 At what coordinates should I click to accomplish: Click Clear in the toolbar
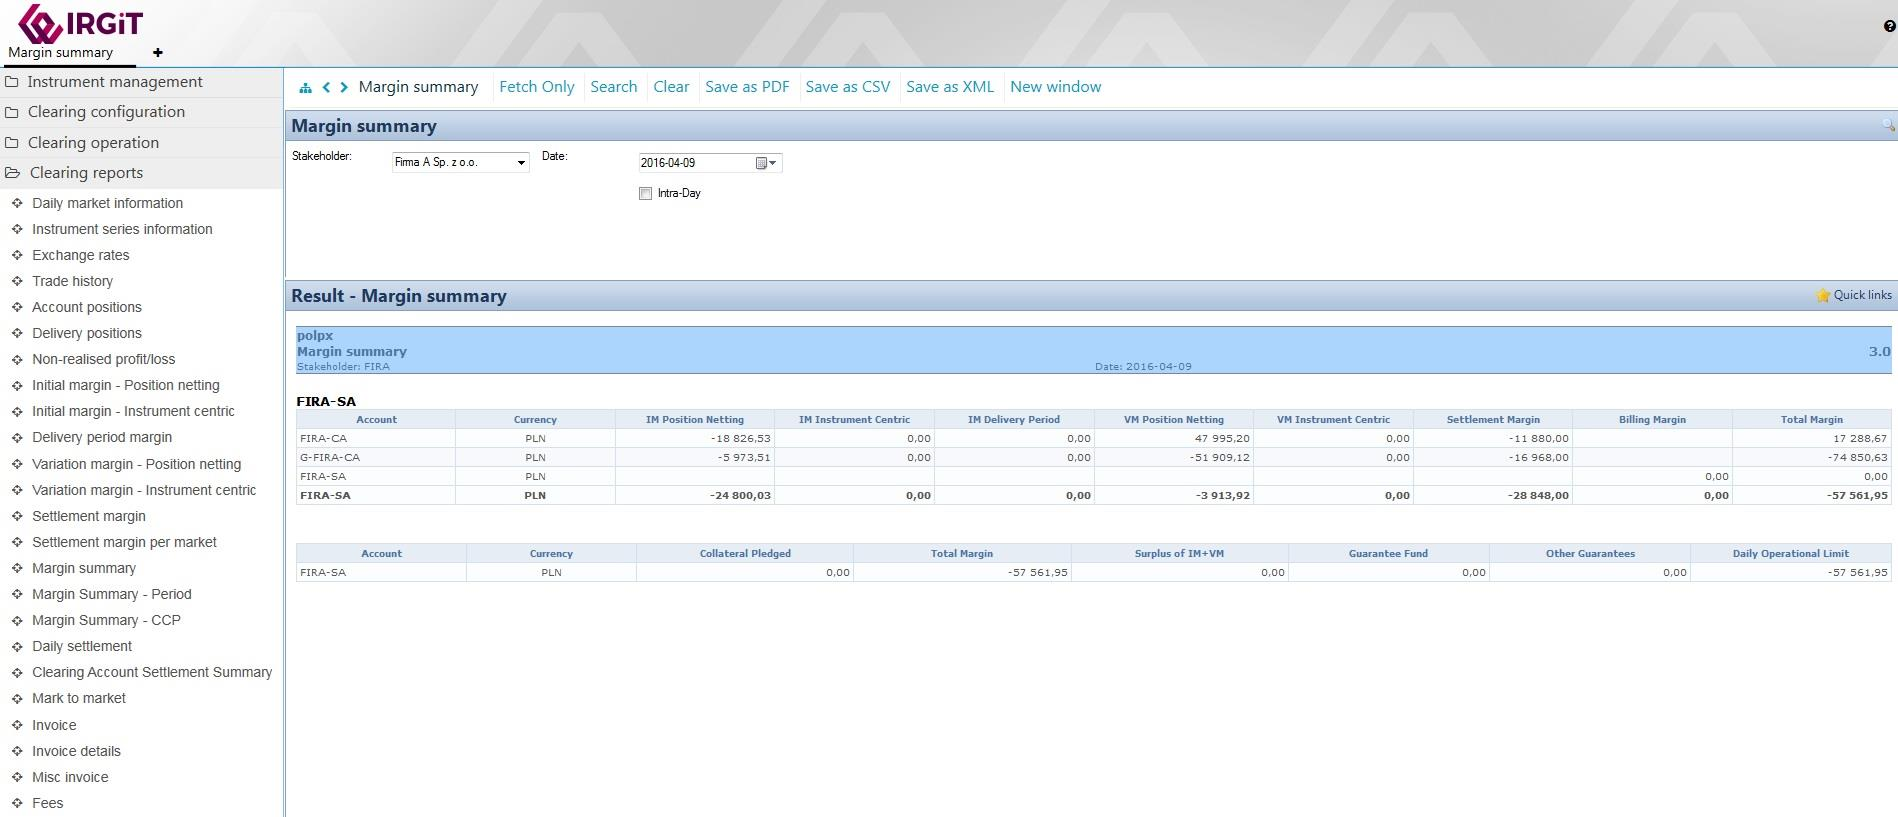coord(671,87)
